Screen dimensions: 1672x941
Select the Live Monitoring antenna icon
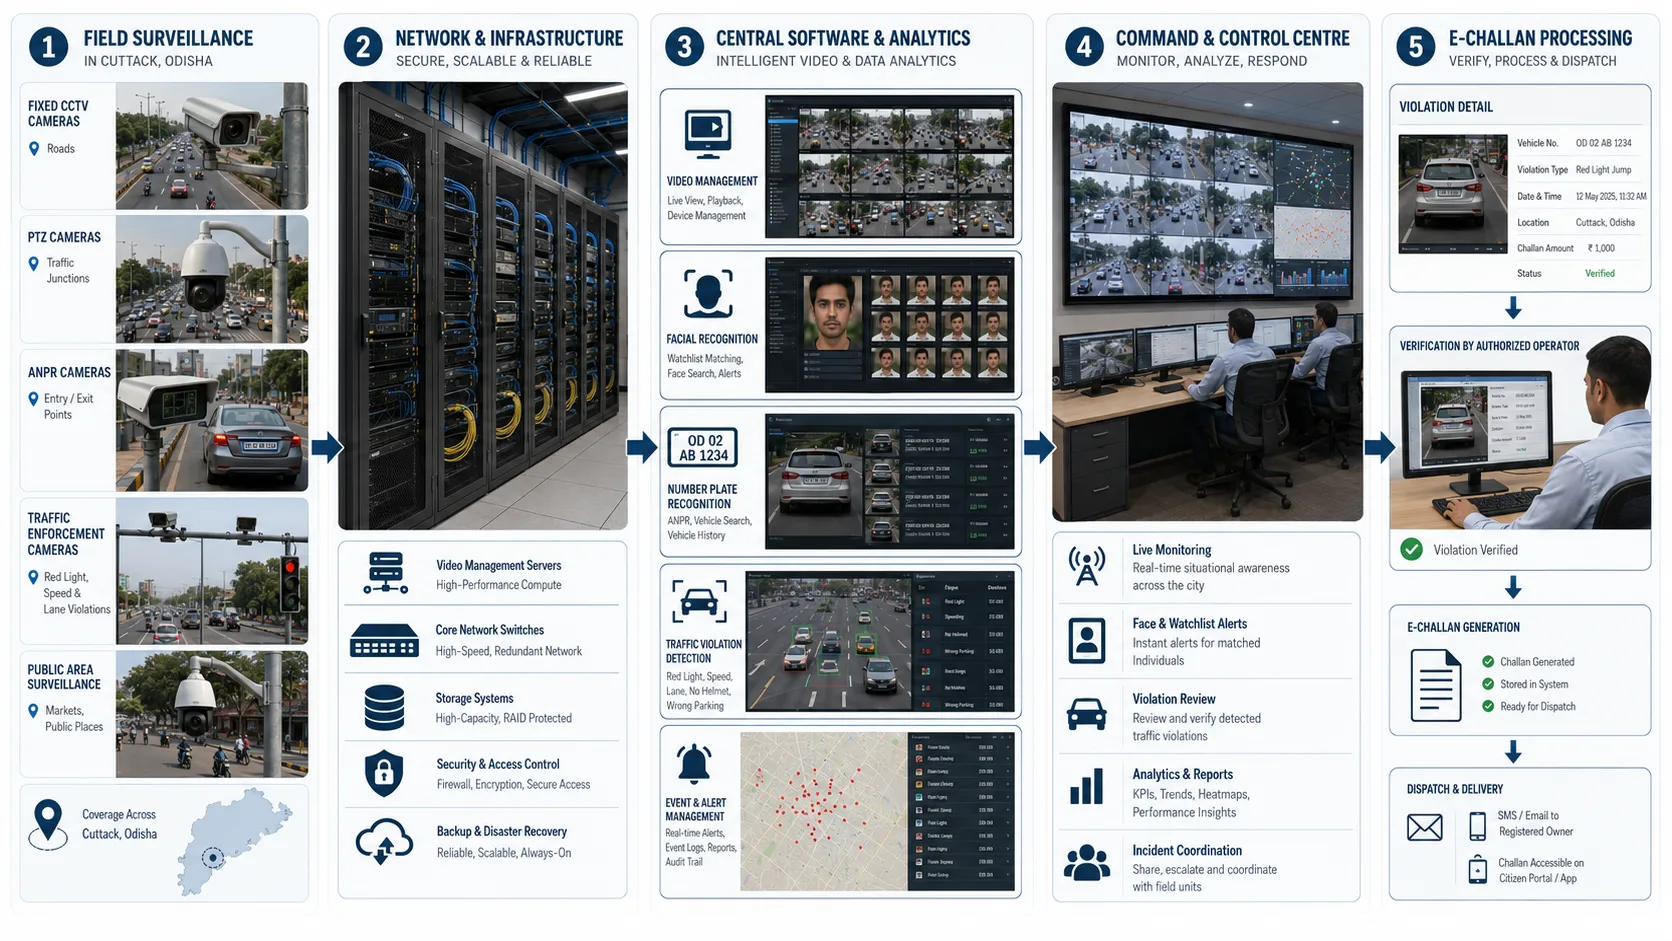(x=1087, y=566)
